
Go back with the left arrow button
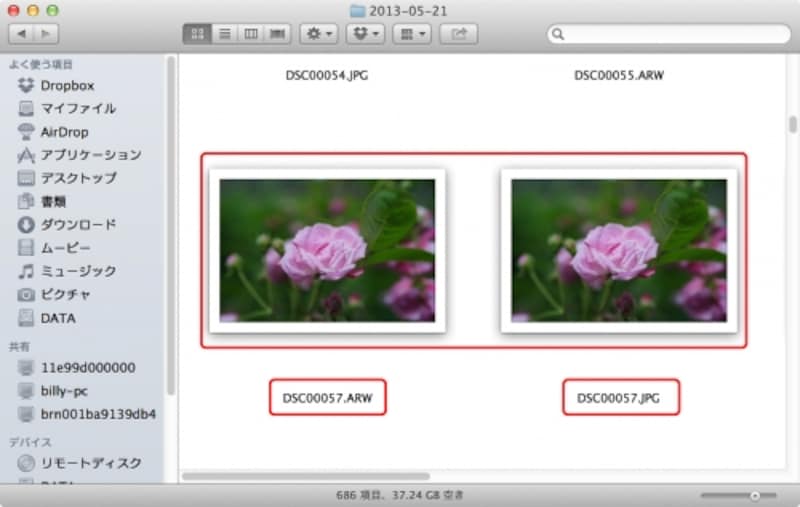click(x=21, y=34)
